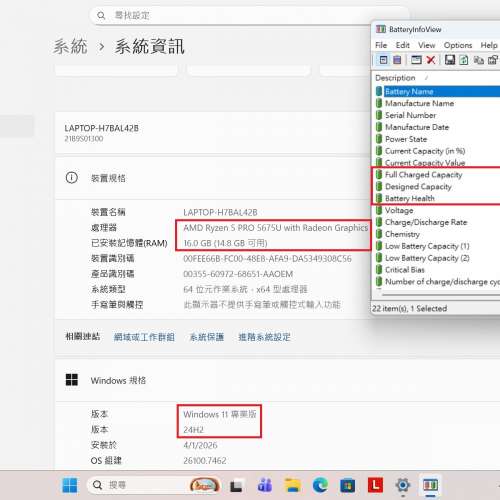Click the purple battery log toolbar icon

pyautogui.click(x=397, y=60)
